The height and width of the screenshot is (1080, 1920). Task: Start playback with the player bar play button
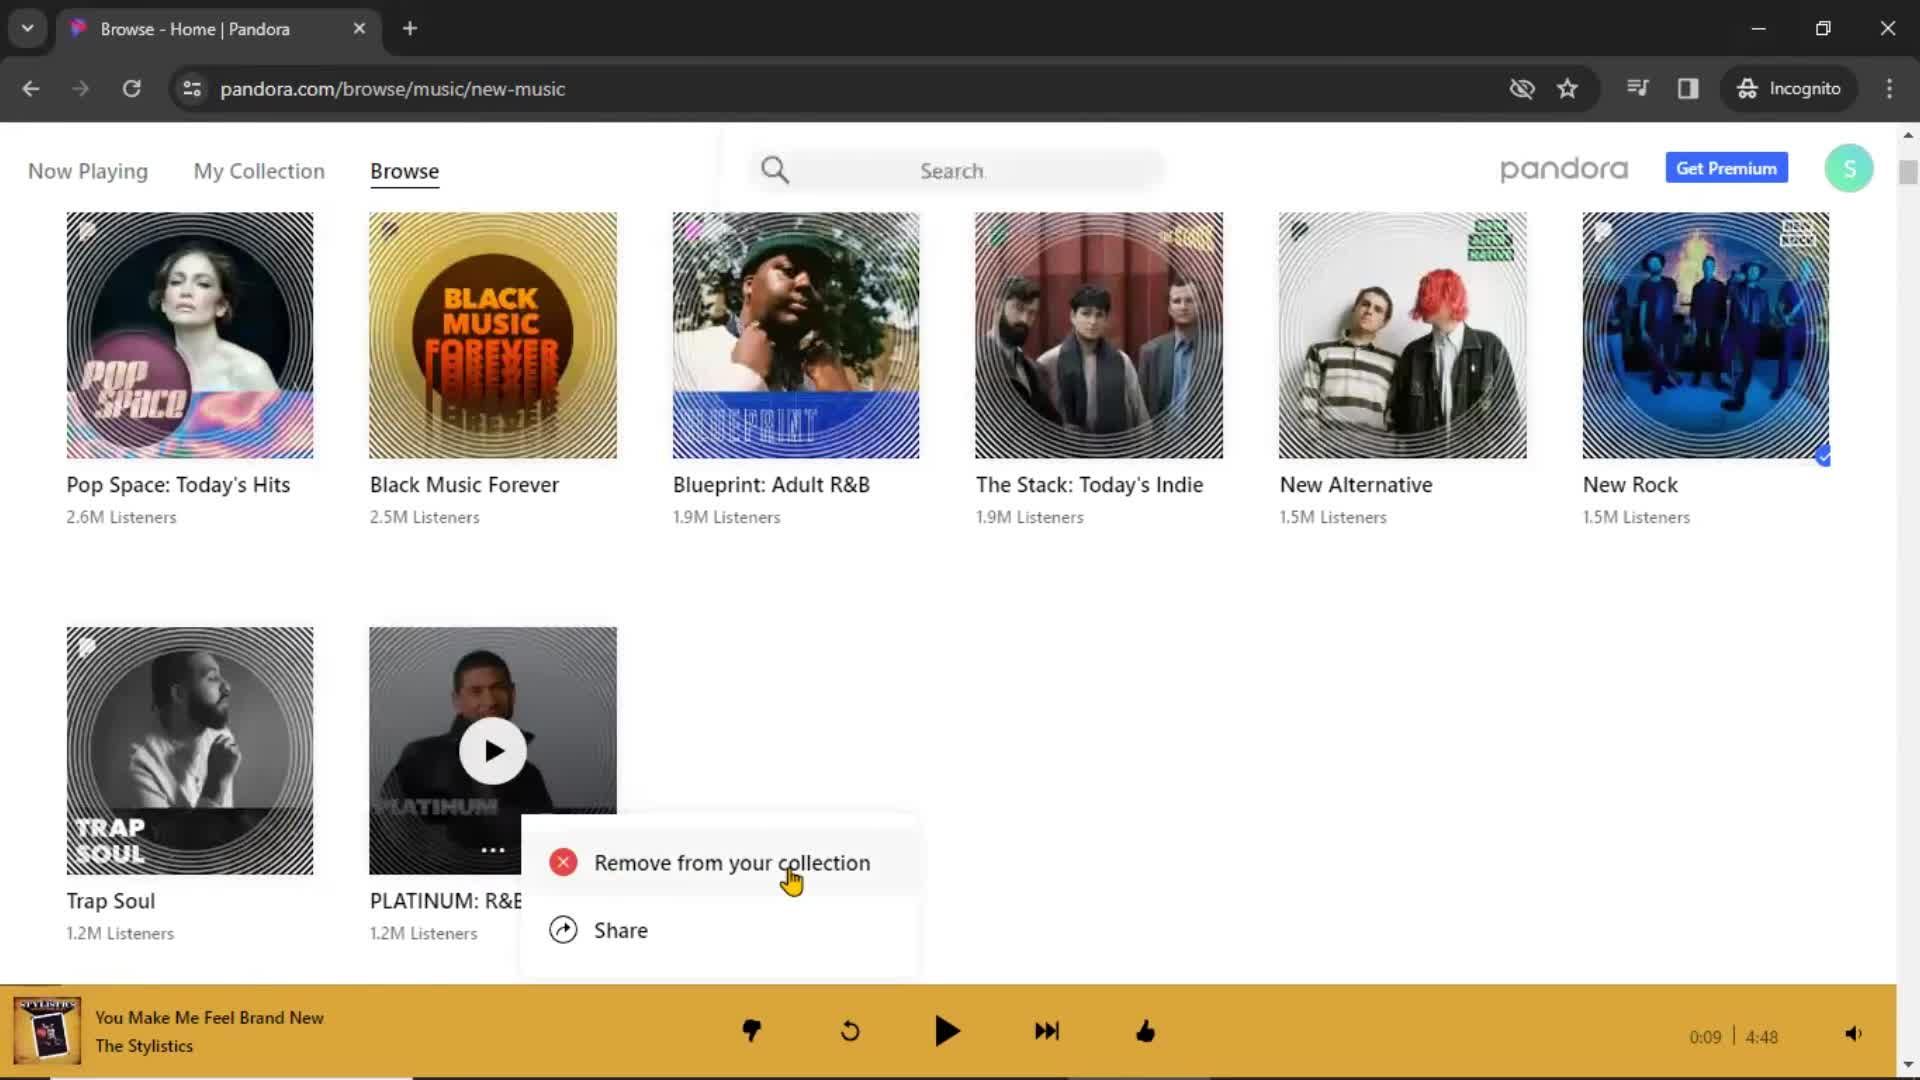click(947, 1031)
